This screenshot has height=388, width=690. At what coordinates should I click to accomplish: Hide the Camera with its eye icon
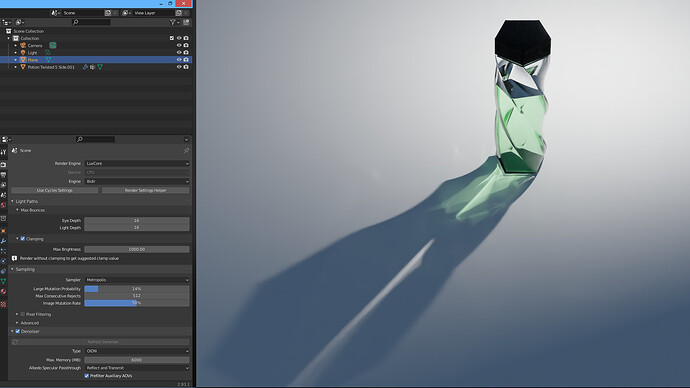[x=179, y=45]
